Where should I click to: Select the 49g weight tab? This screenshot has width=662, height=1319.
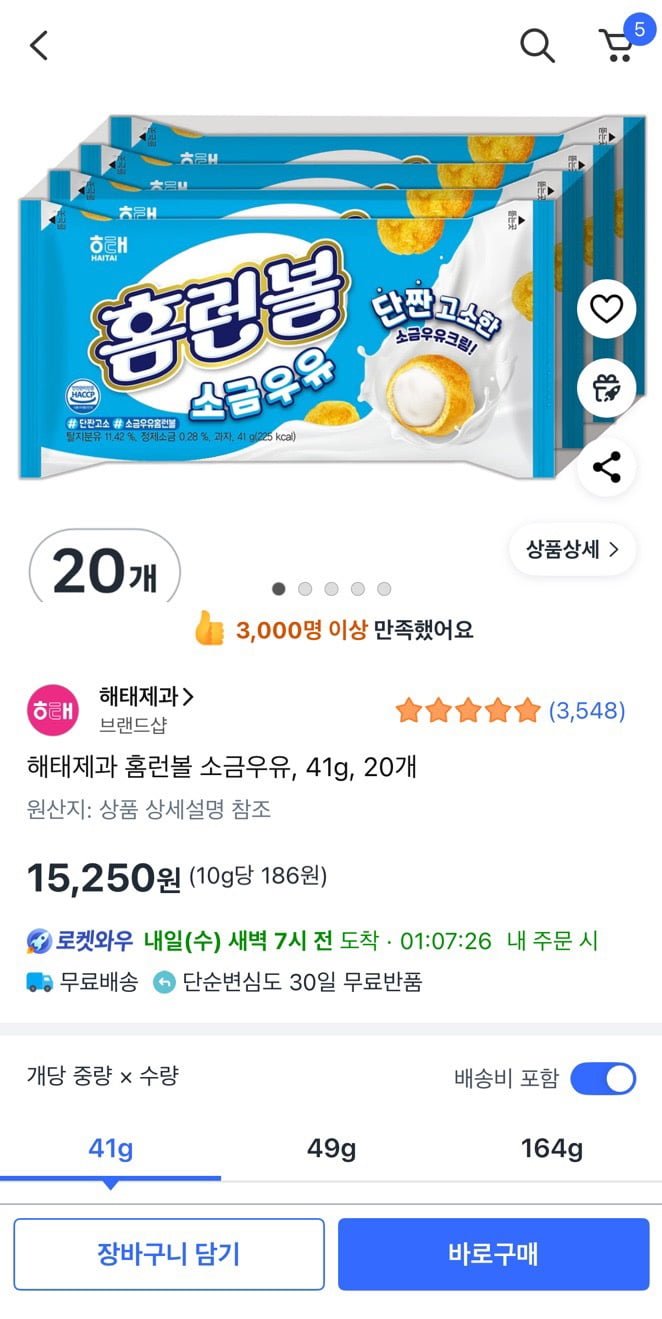coord(331,1149)
